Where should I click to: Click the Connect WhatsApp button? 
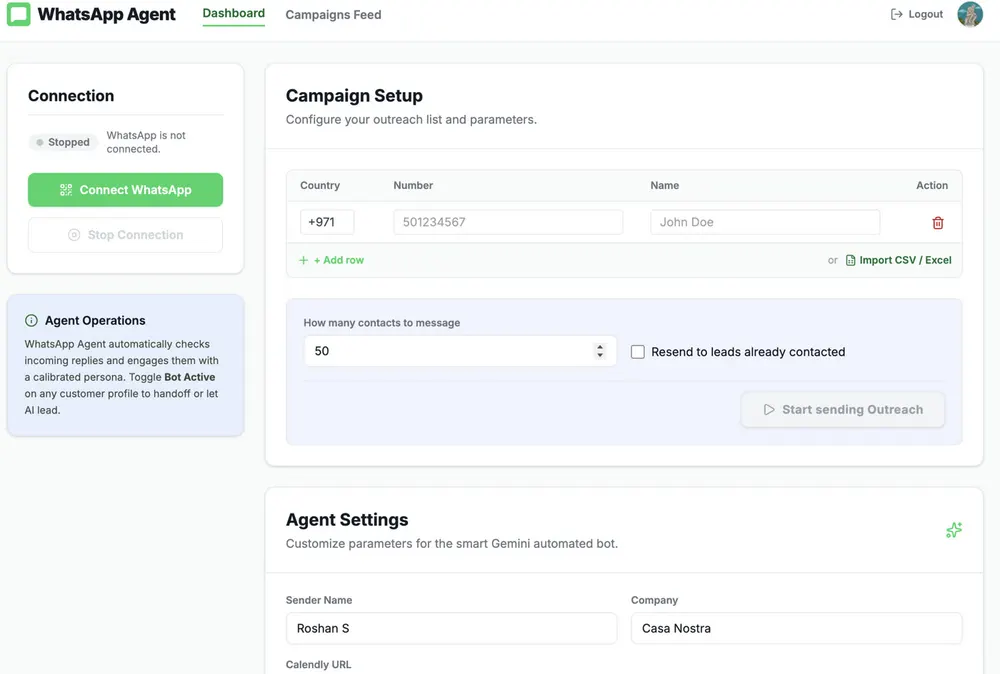tap(126, 190)
